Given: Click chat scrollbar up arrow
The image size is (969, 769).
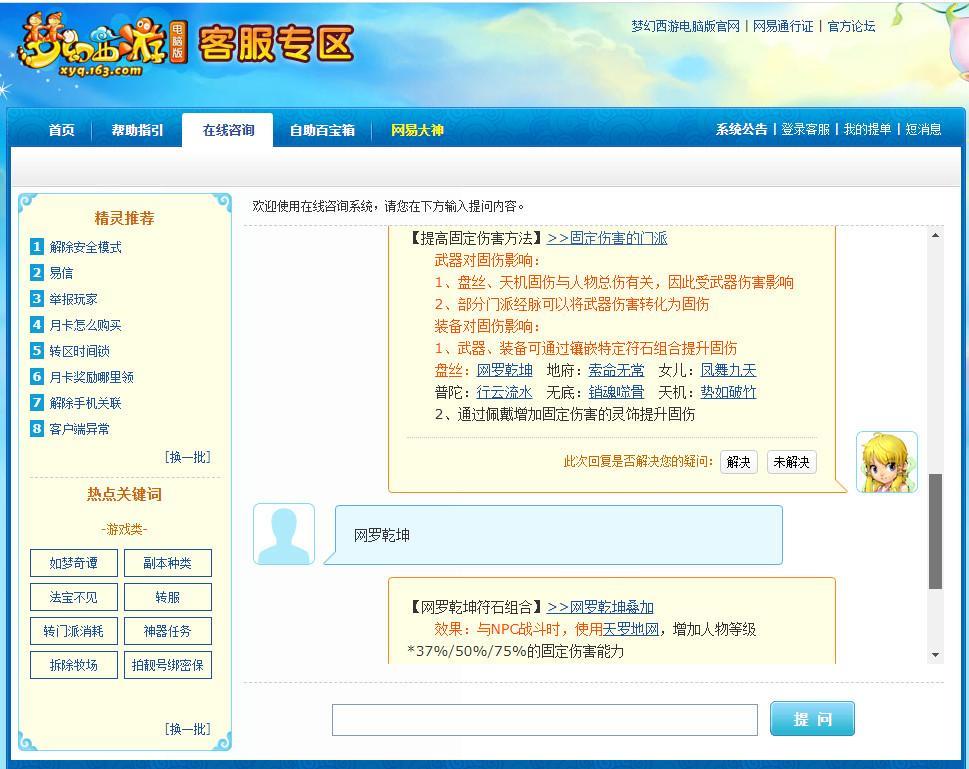Looking at the screenshot, I should [x=936, y=236].
